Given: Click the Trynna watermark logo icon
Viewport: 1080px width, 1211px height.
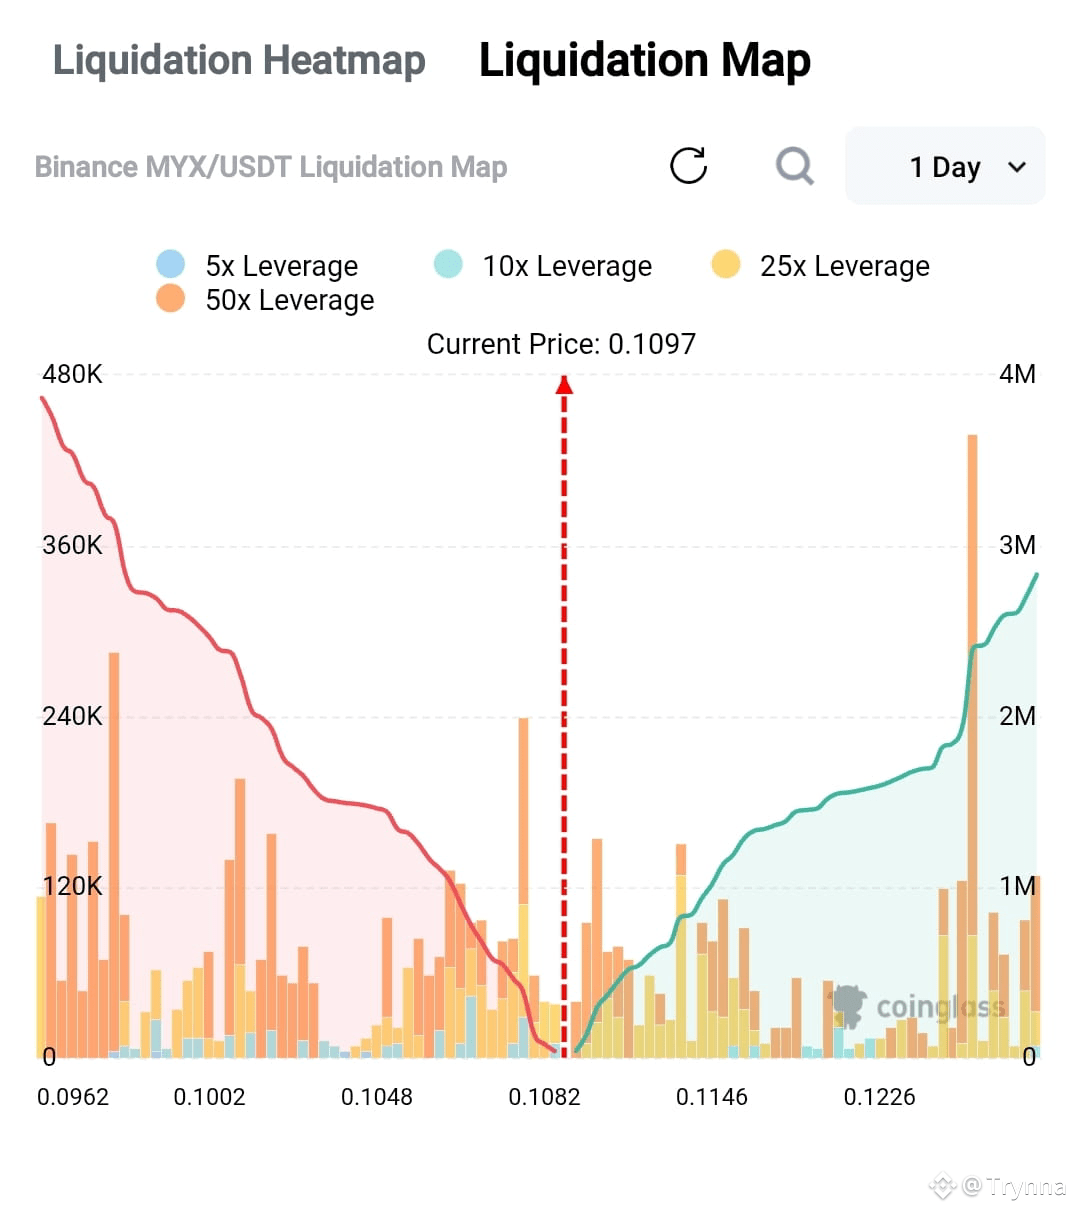Looking at the screenshot, I should click(943, 1186).
